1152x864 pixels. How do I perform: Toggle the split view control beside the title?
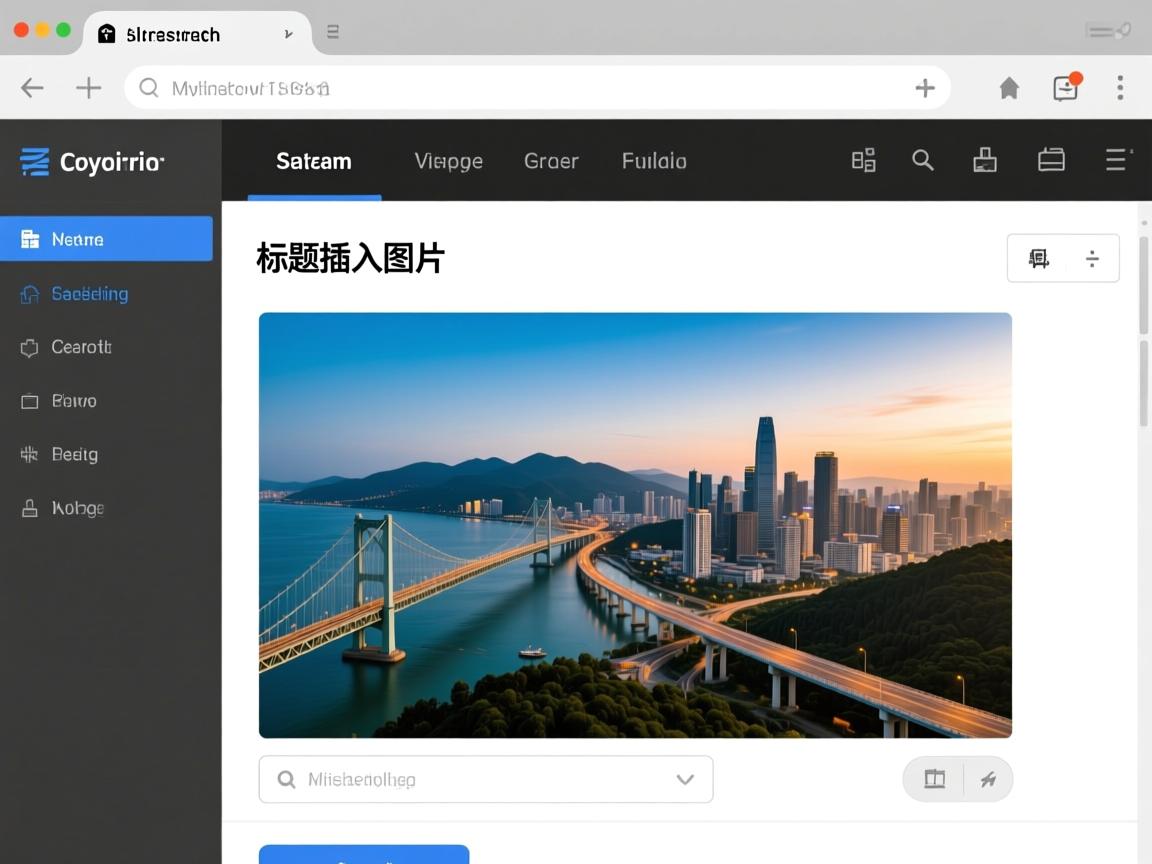[x=1038, y=257]
